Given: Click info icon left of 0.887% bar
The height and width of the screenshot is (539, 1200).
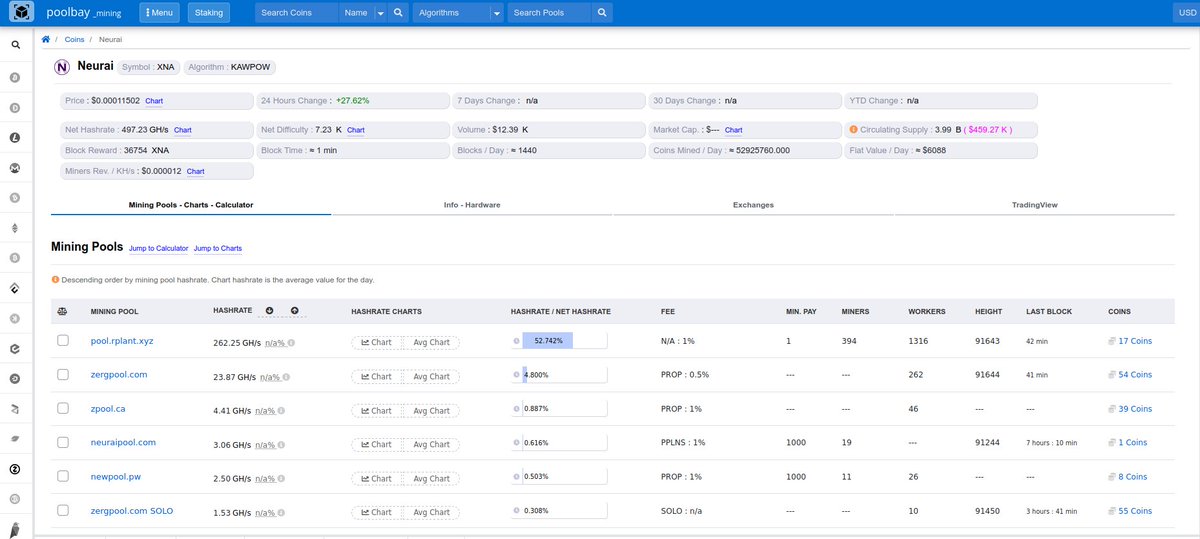Looking at the screenshot, I should [x=516, y=409].
